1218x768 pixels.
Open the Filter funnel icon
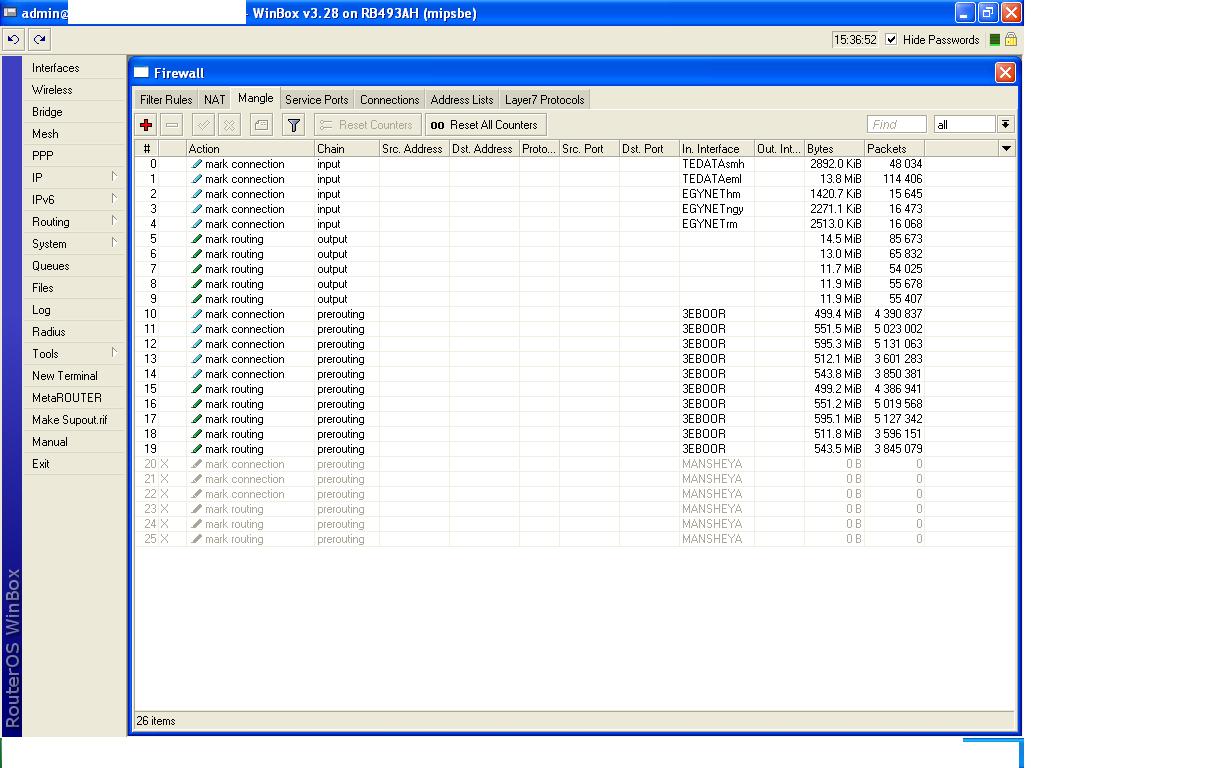coord(293,125)
